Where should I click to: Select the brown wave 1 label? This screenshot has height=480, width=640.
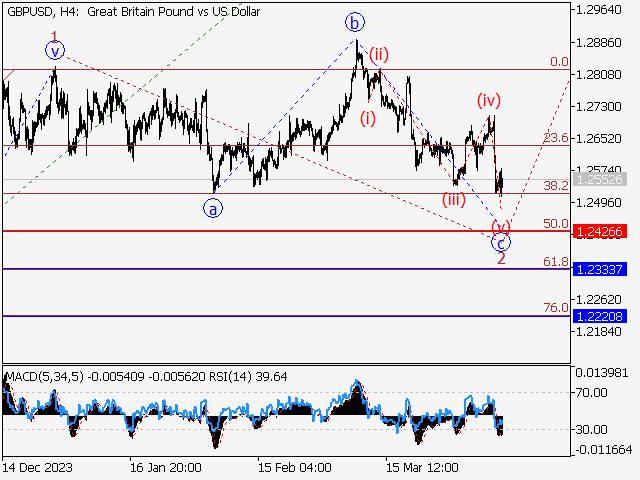(x=54, y=36)
